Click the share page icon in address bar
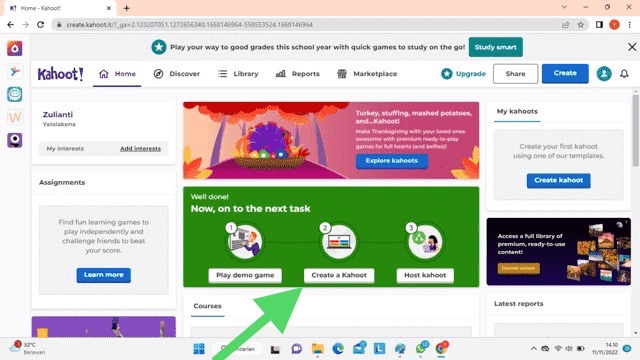Screen dimensions: 640x360 (566, 25)
